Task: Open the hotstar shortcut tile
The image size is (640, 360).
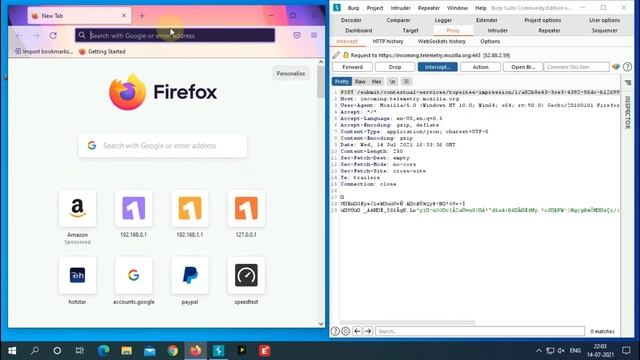Action: (x=78, y=275)
